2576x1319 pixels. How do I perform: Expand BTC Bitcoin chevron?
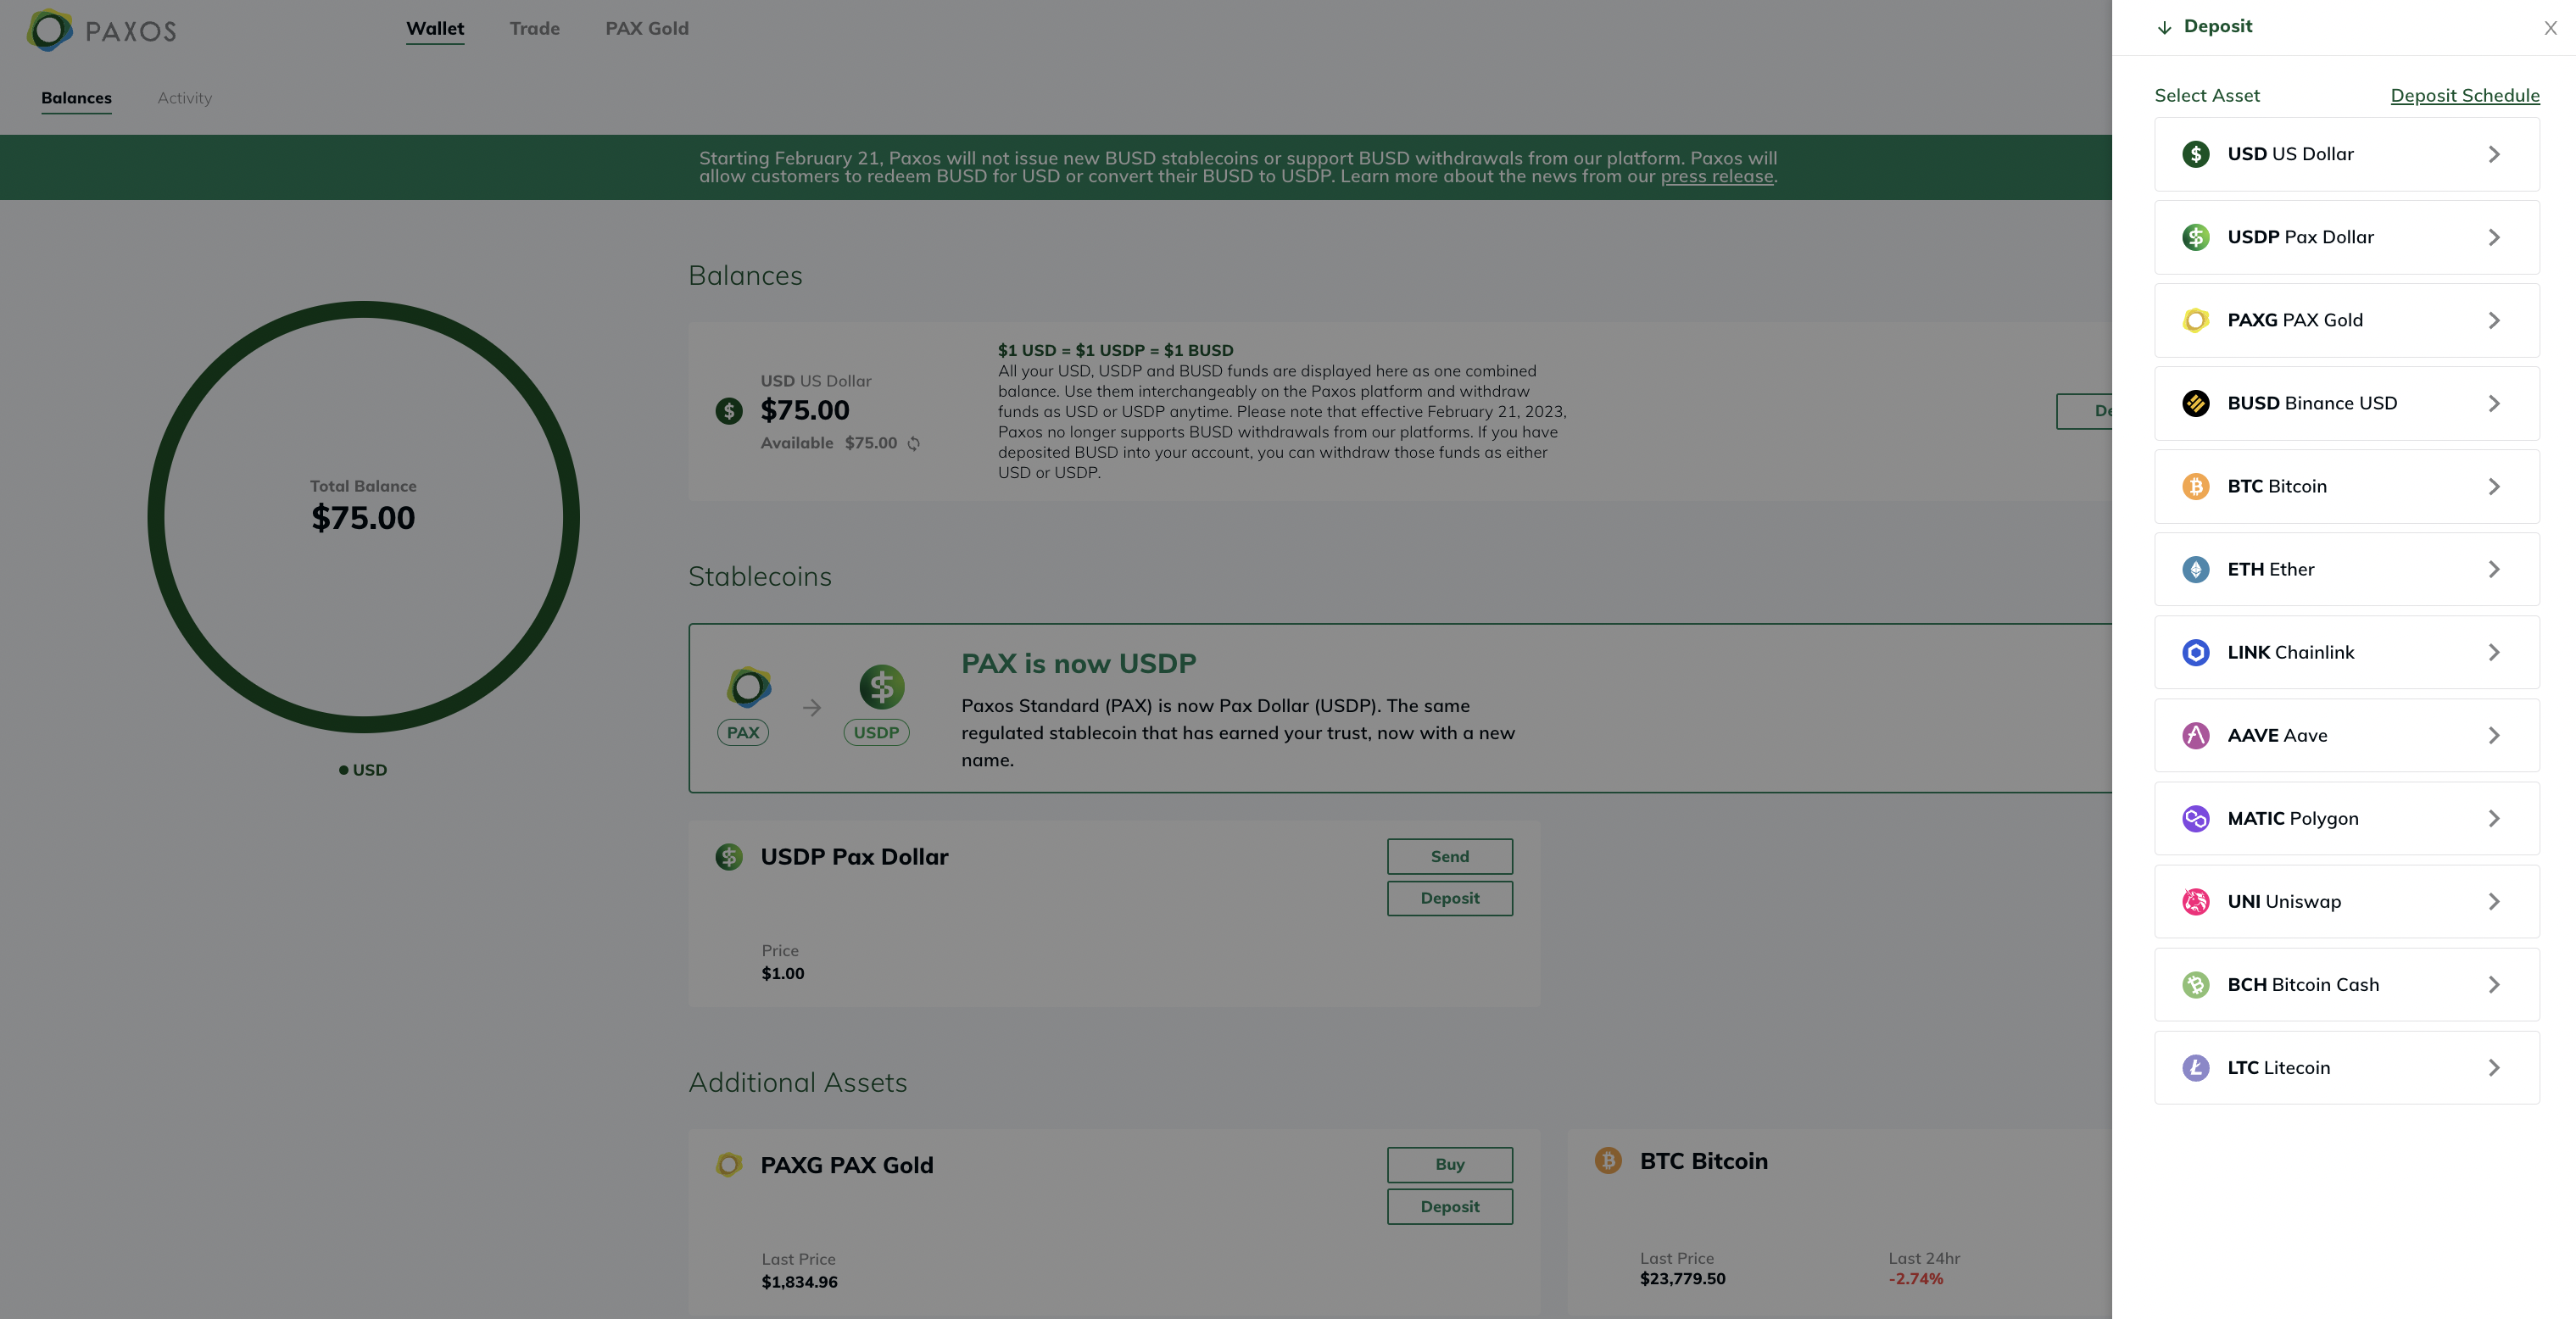(2494, 486)
